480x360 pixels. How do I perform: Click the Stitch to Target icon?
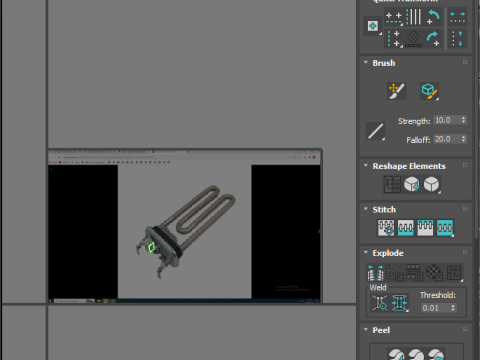point(386,228)
